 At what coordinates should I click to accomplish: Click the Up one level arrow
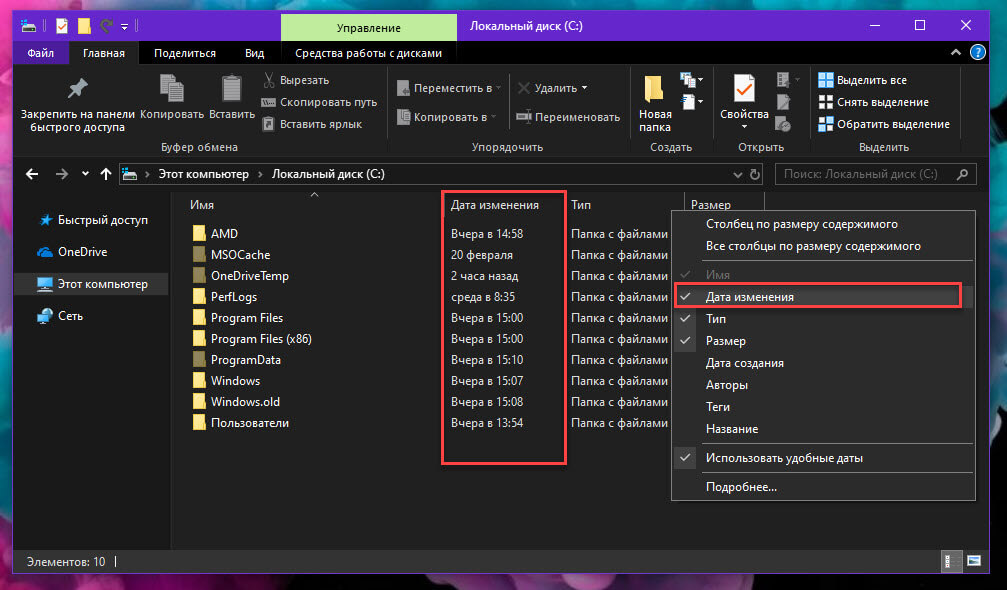[x=106, y=174]
